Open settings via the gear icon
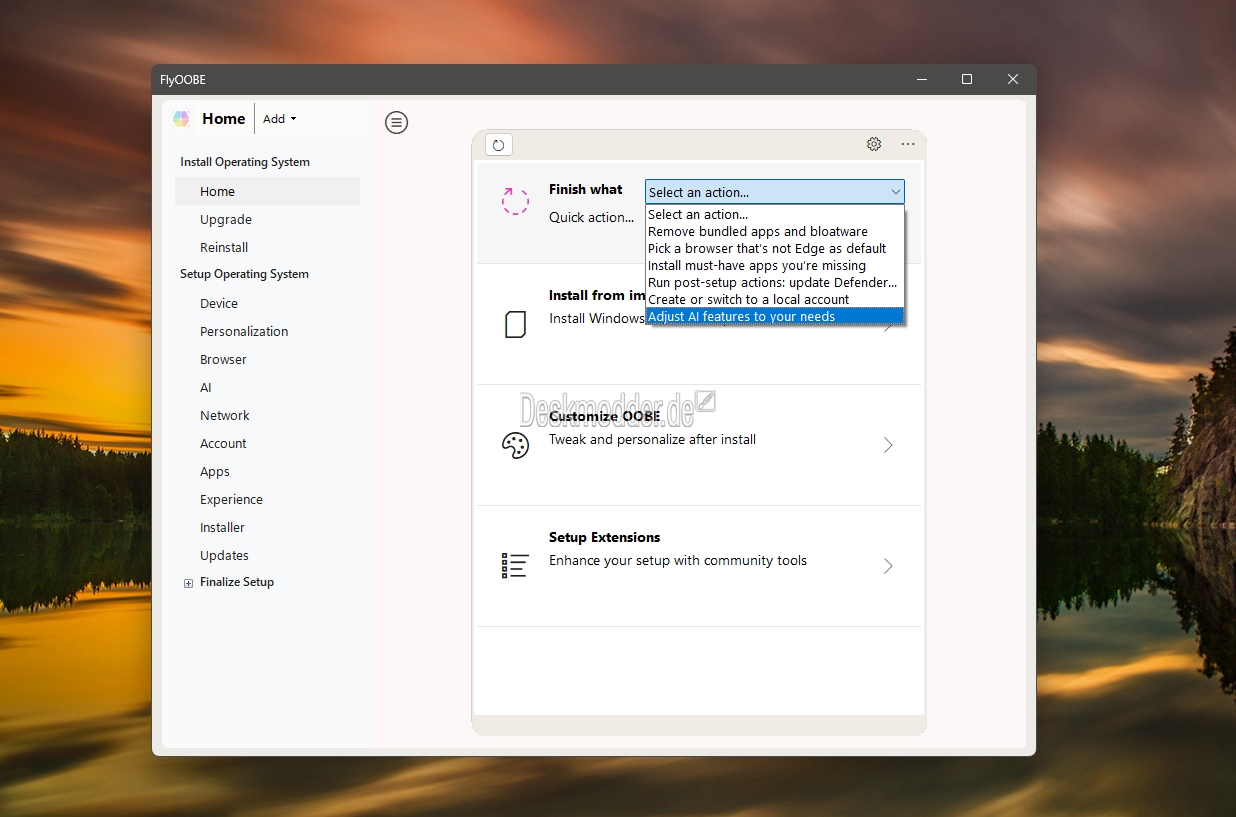Viewport: 1236px width, 817px height. tap(874, 144)
